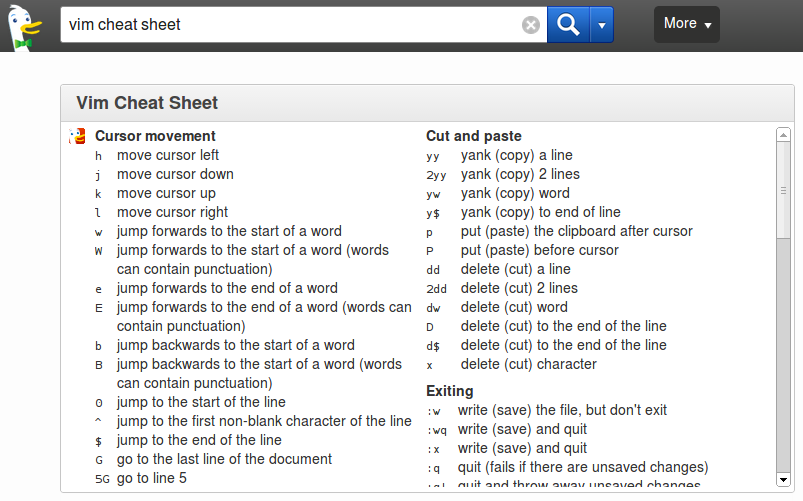Click into the 'vim cheat sheet' search field
Screen dimensions: 803x501
tap(290, 25)
